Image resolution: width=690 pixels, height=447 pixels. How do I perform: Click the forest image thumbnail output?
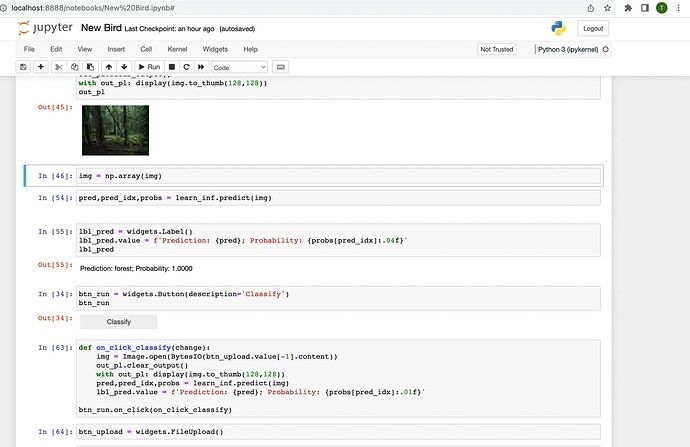coord(115,130)
